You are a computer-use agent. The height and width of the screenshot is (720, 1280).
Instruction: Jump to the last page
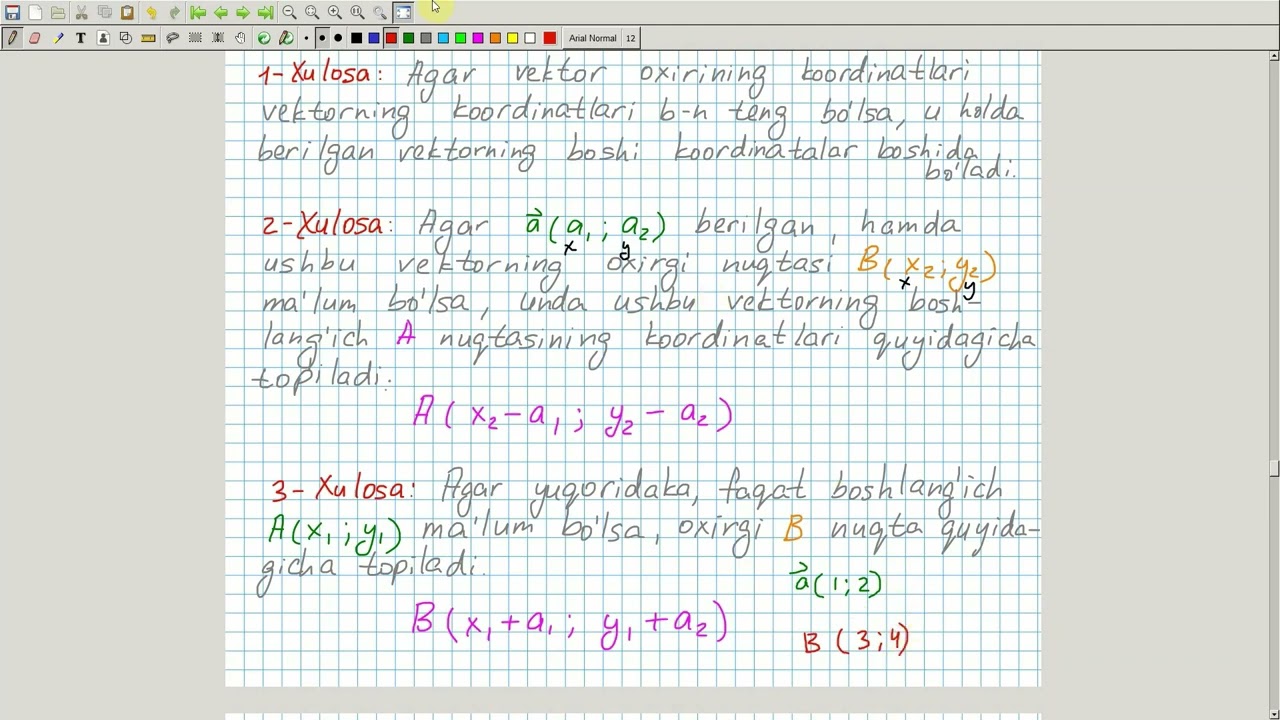pyautogui.click(x=266, y=12)
